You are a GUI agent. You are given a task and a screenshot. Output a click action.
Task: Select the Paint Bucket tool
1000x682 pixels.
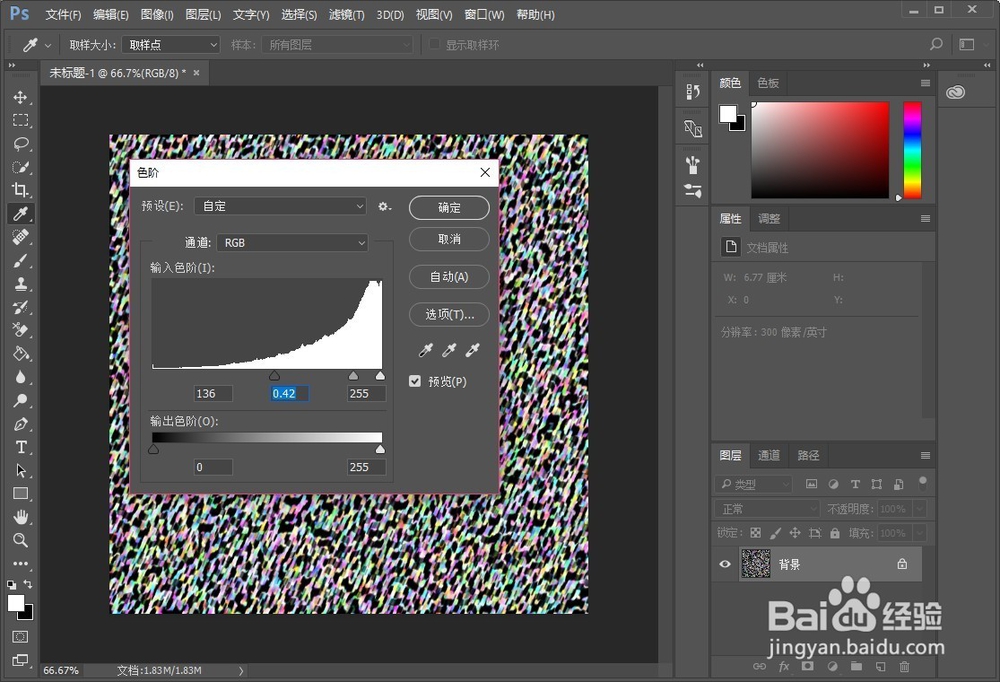pyautogui.click(x=20, y=353)
